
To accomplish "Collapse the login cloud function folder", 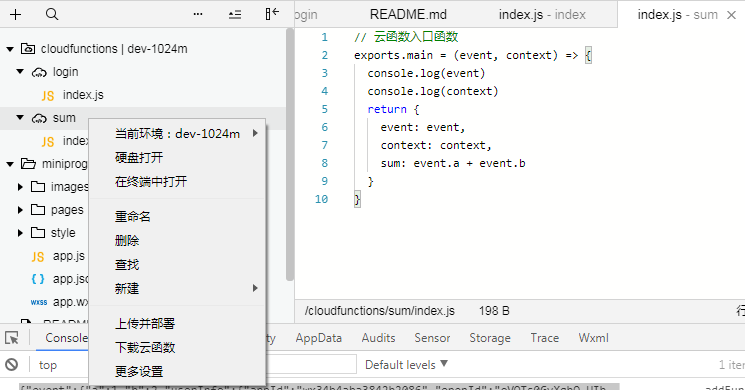I will point(20,72).
